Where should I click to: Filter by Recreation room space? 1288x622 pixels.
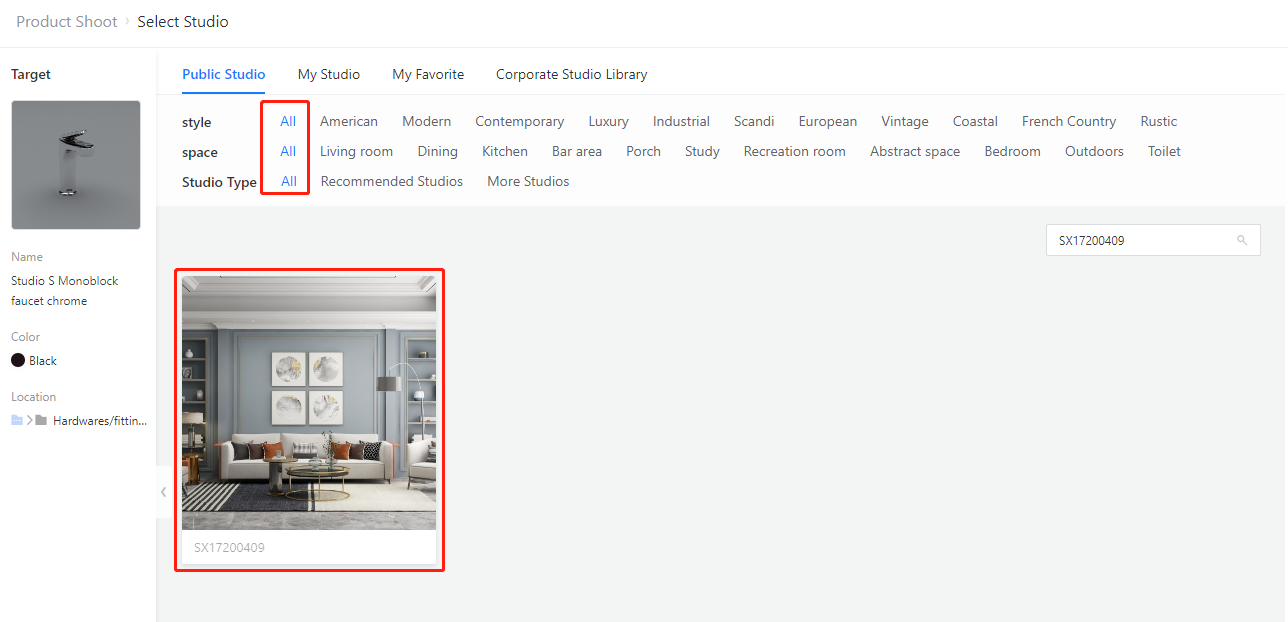pyautogui.click(x=795, y=151)
